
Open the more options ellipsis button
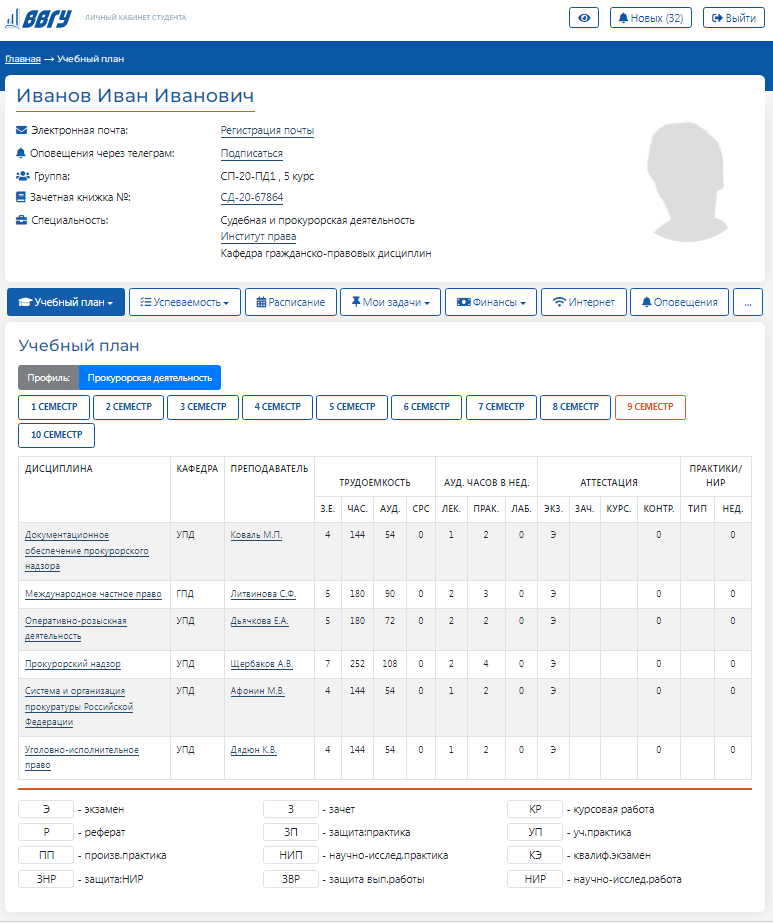[748, 302]
